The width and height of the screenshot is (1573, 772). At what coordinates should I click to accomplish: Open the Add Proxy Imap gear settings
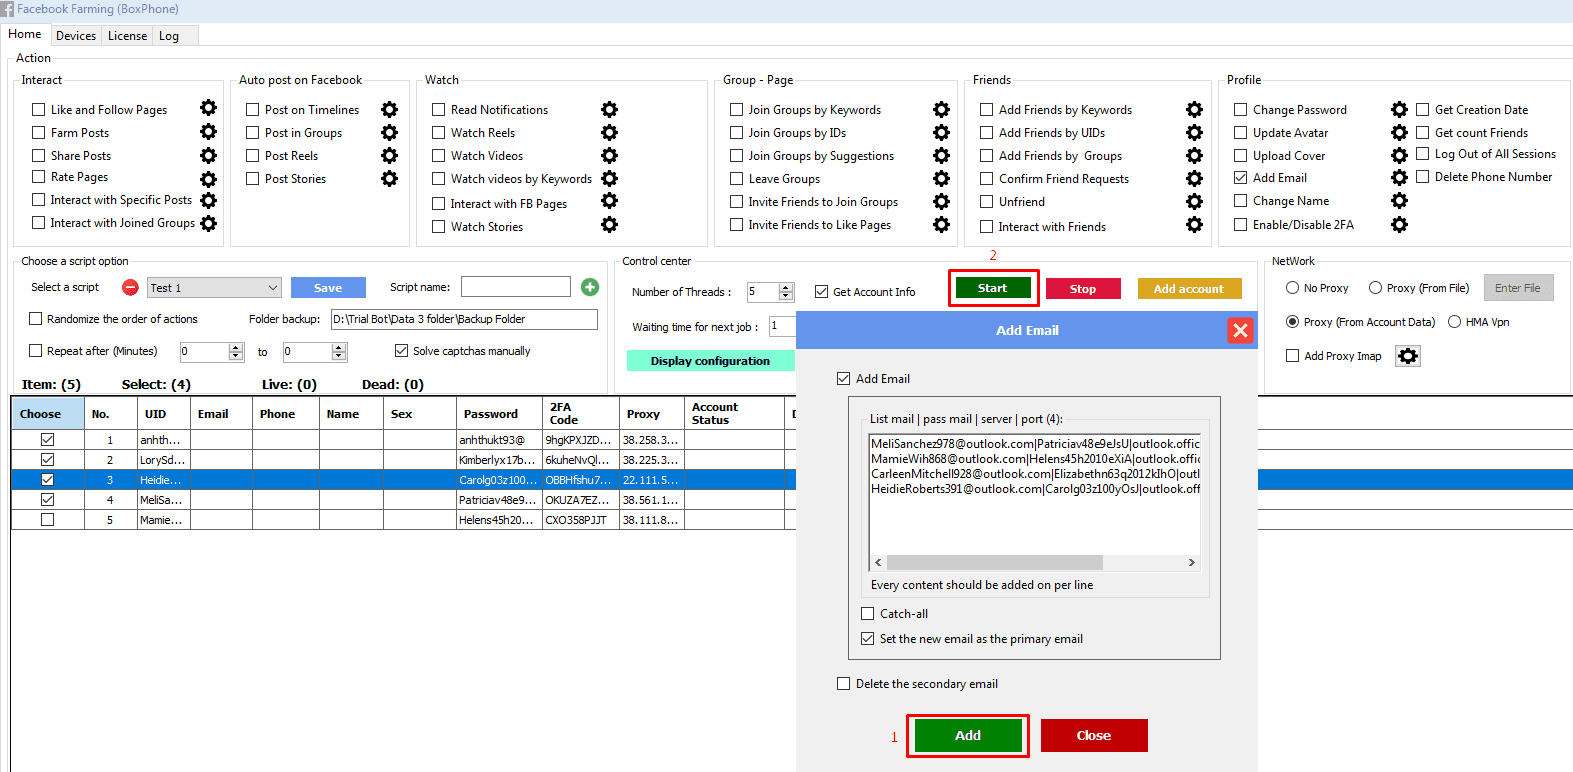point(1408,356)
